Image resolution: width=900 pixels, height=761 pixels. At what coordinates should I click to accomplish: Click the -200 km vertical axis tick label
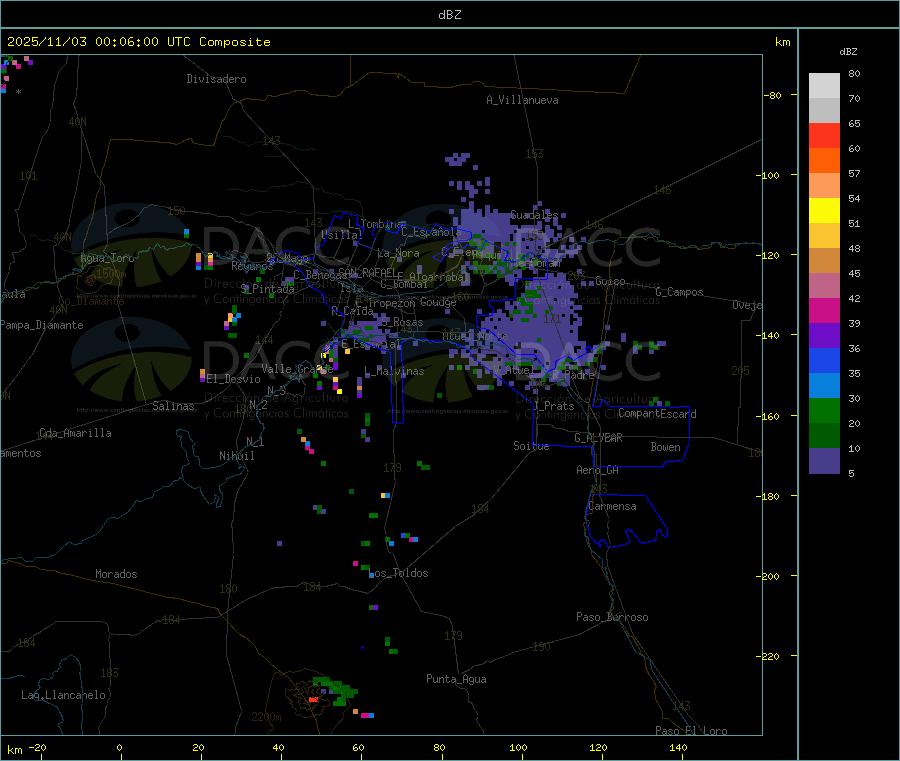(x=767, y=576)
